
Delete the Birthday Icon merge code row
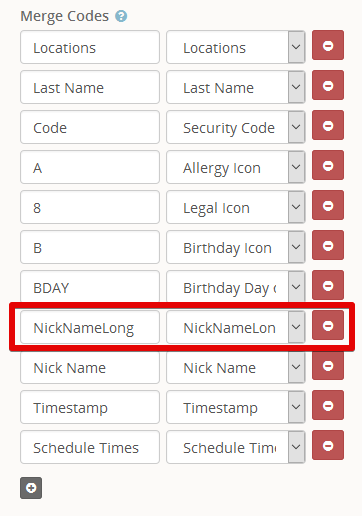point(328,245)
